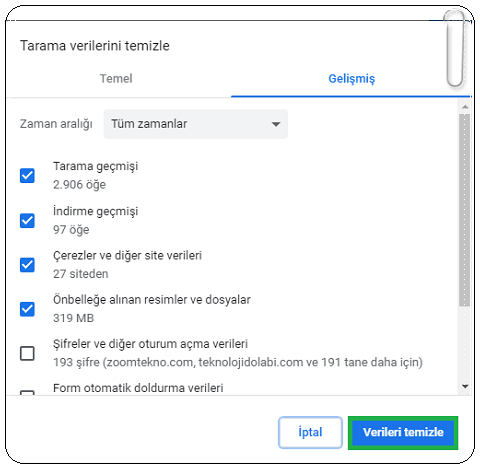Click the dropdown arrow beside Tüm zamanlar
This screenshot has width=480, height=469.
[276, 124]
